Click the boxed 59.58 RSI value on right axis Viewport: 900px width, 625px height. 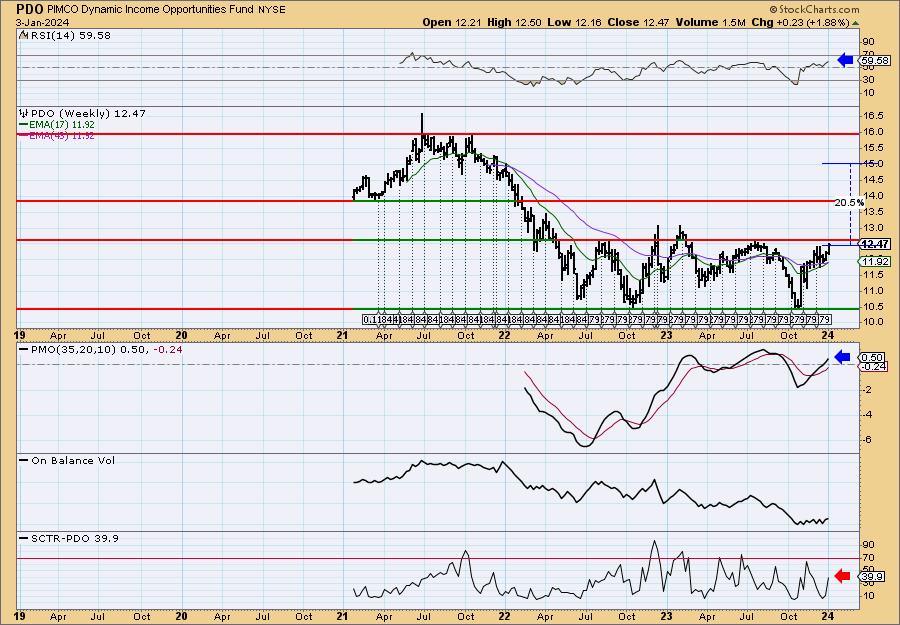coord(874,60)
